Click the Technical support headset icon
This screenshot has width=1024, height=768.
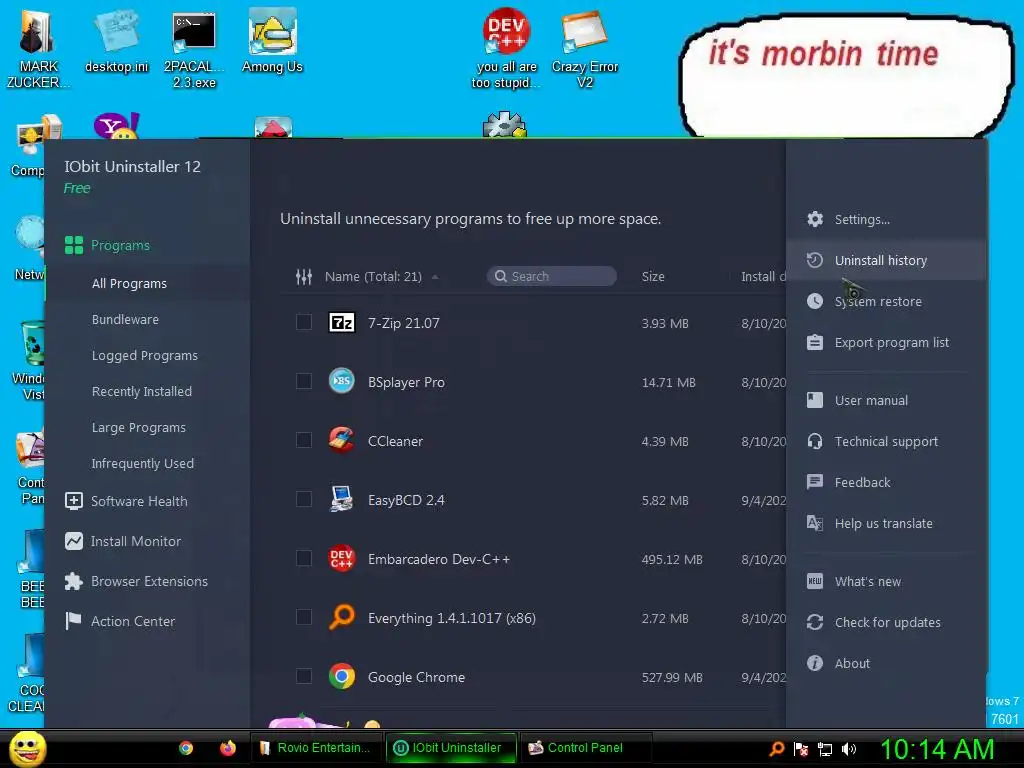coord(815,441)
